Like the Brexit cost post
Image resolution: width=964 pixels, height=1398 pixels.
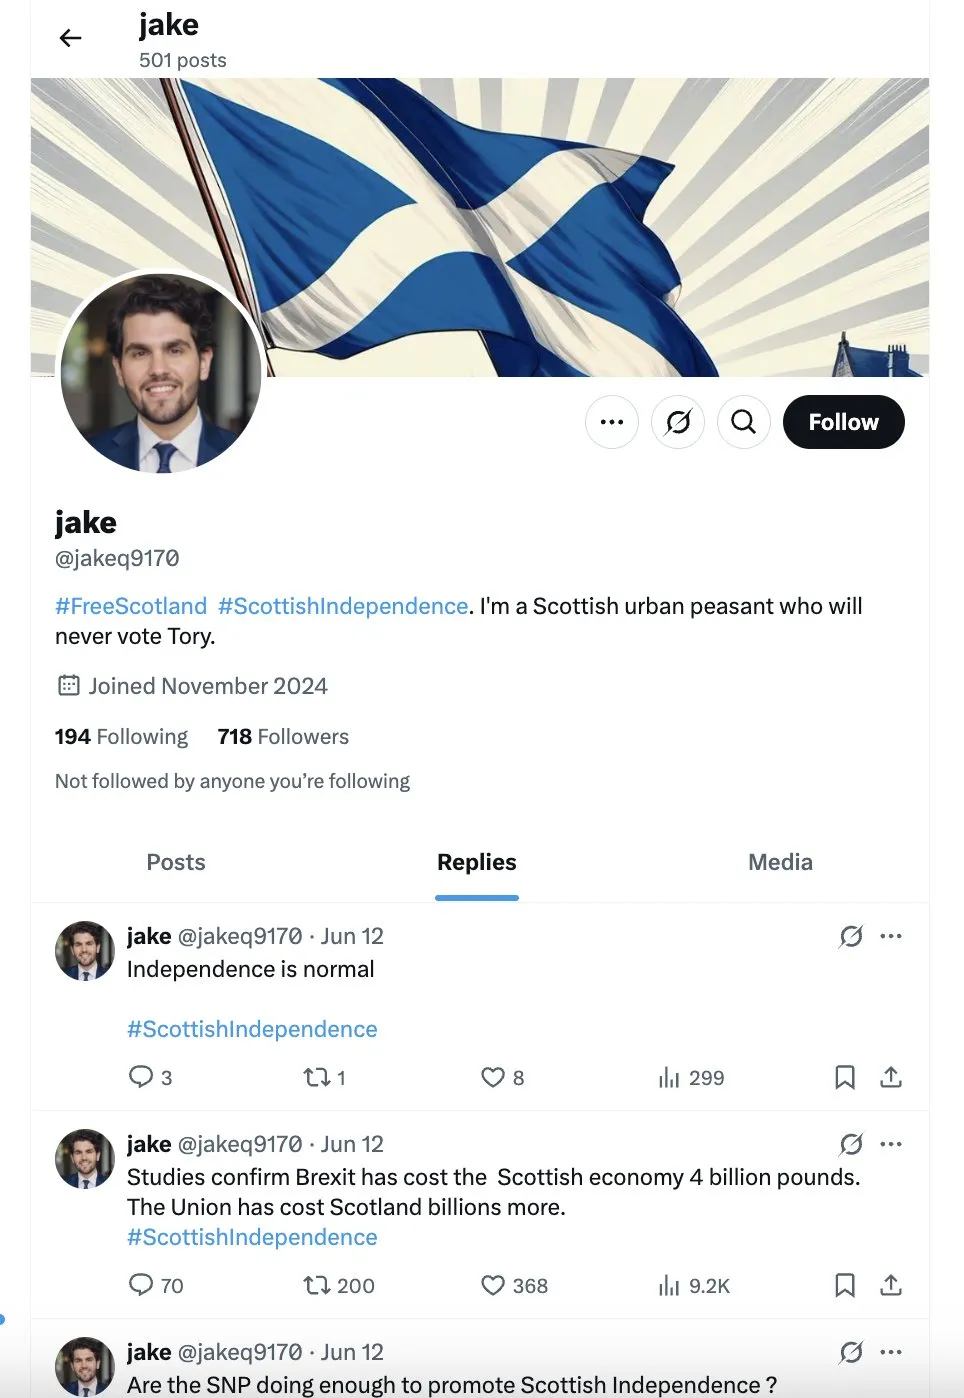[514, 1285]
